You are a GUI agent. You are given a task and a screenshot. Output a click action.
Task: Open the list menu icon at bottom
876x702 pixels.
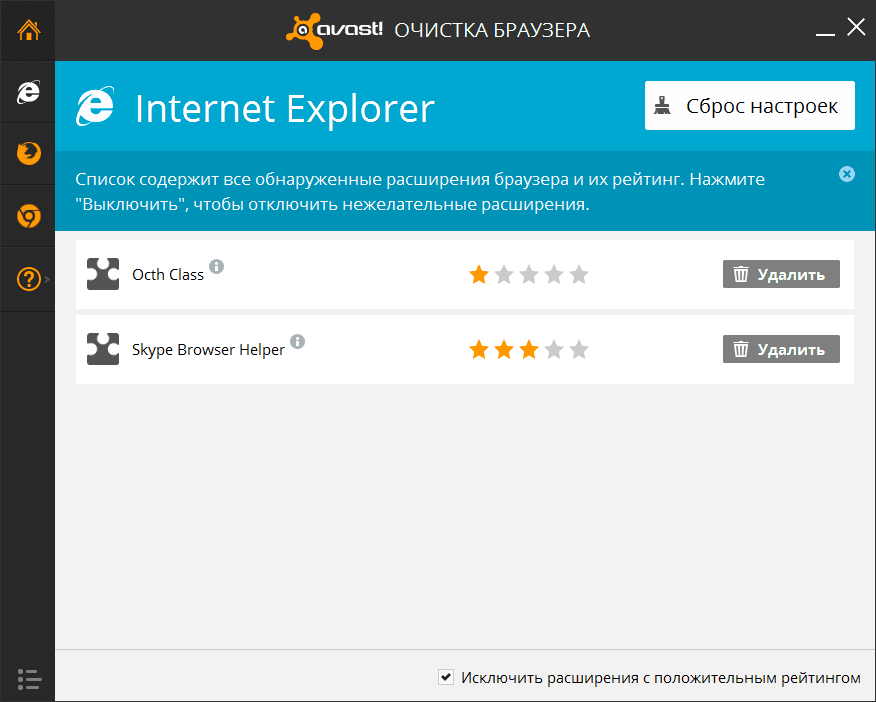[x=29, y=679]
